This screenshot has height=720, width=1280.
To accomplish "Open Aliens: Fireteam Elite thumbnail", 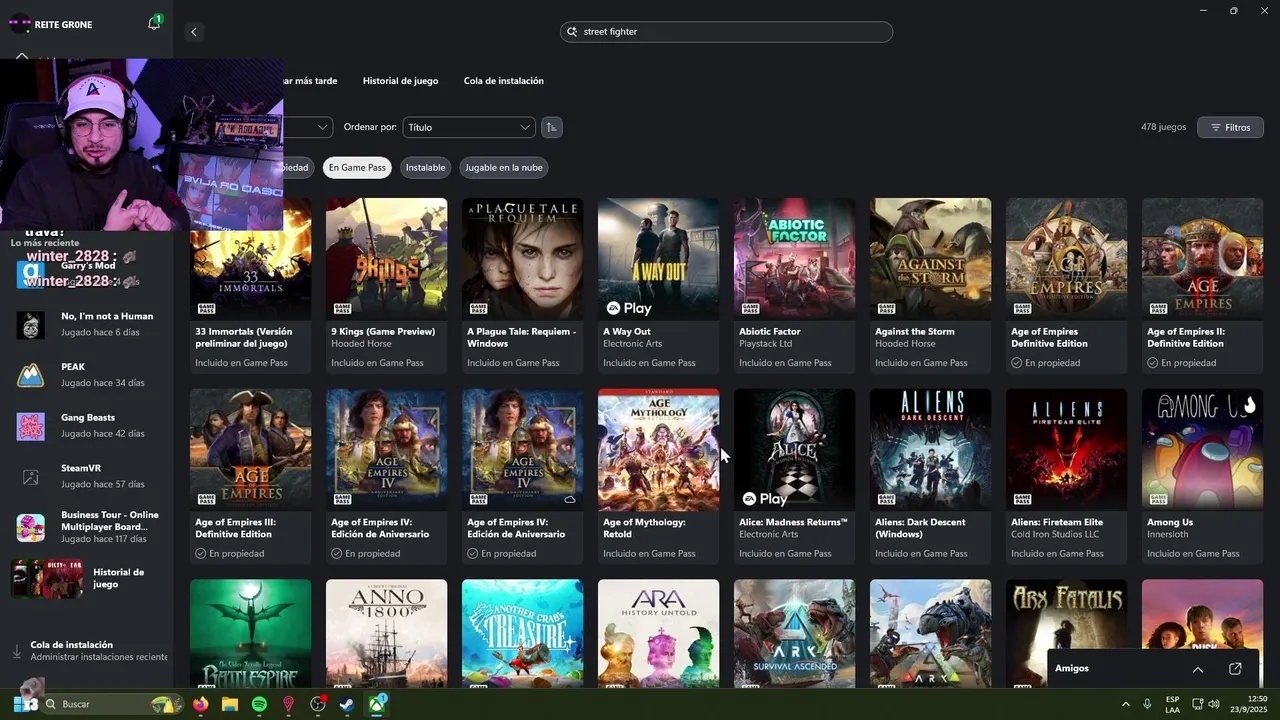I will (x=1067, y=450).
